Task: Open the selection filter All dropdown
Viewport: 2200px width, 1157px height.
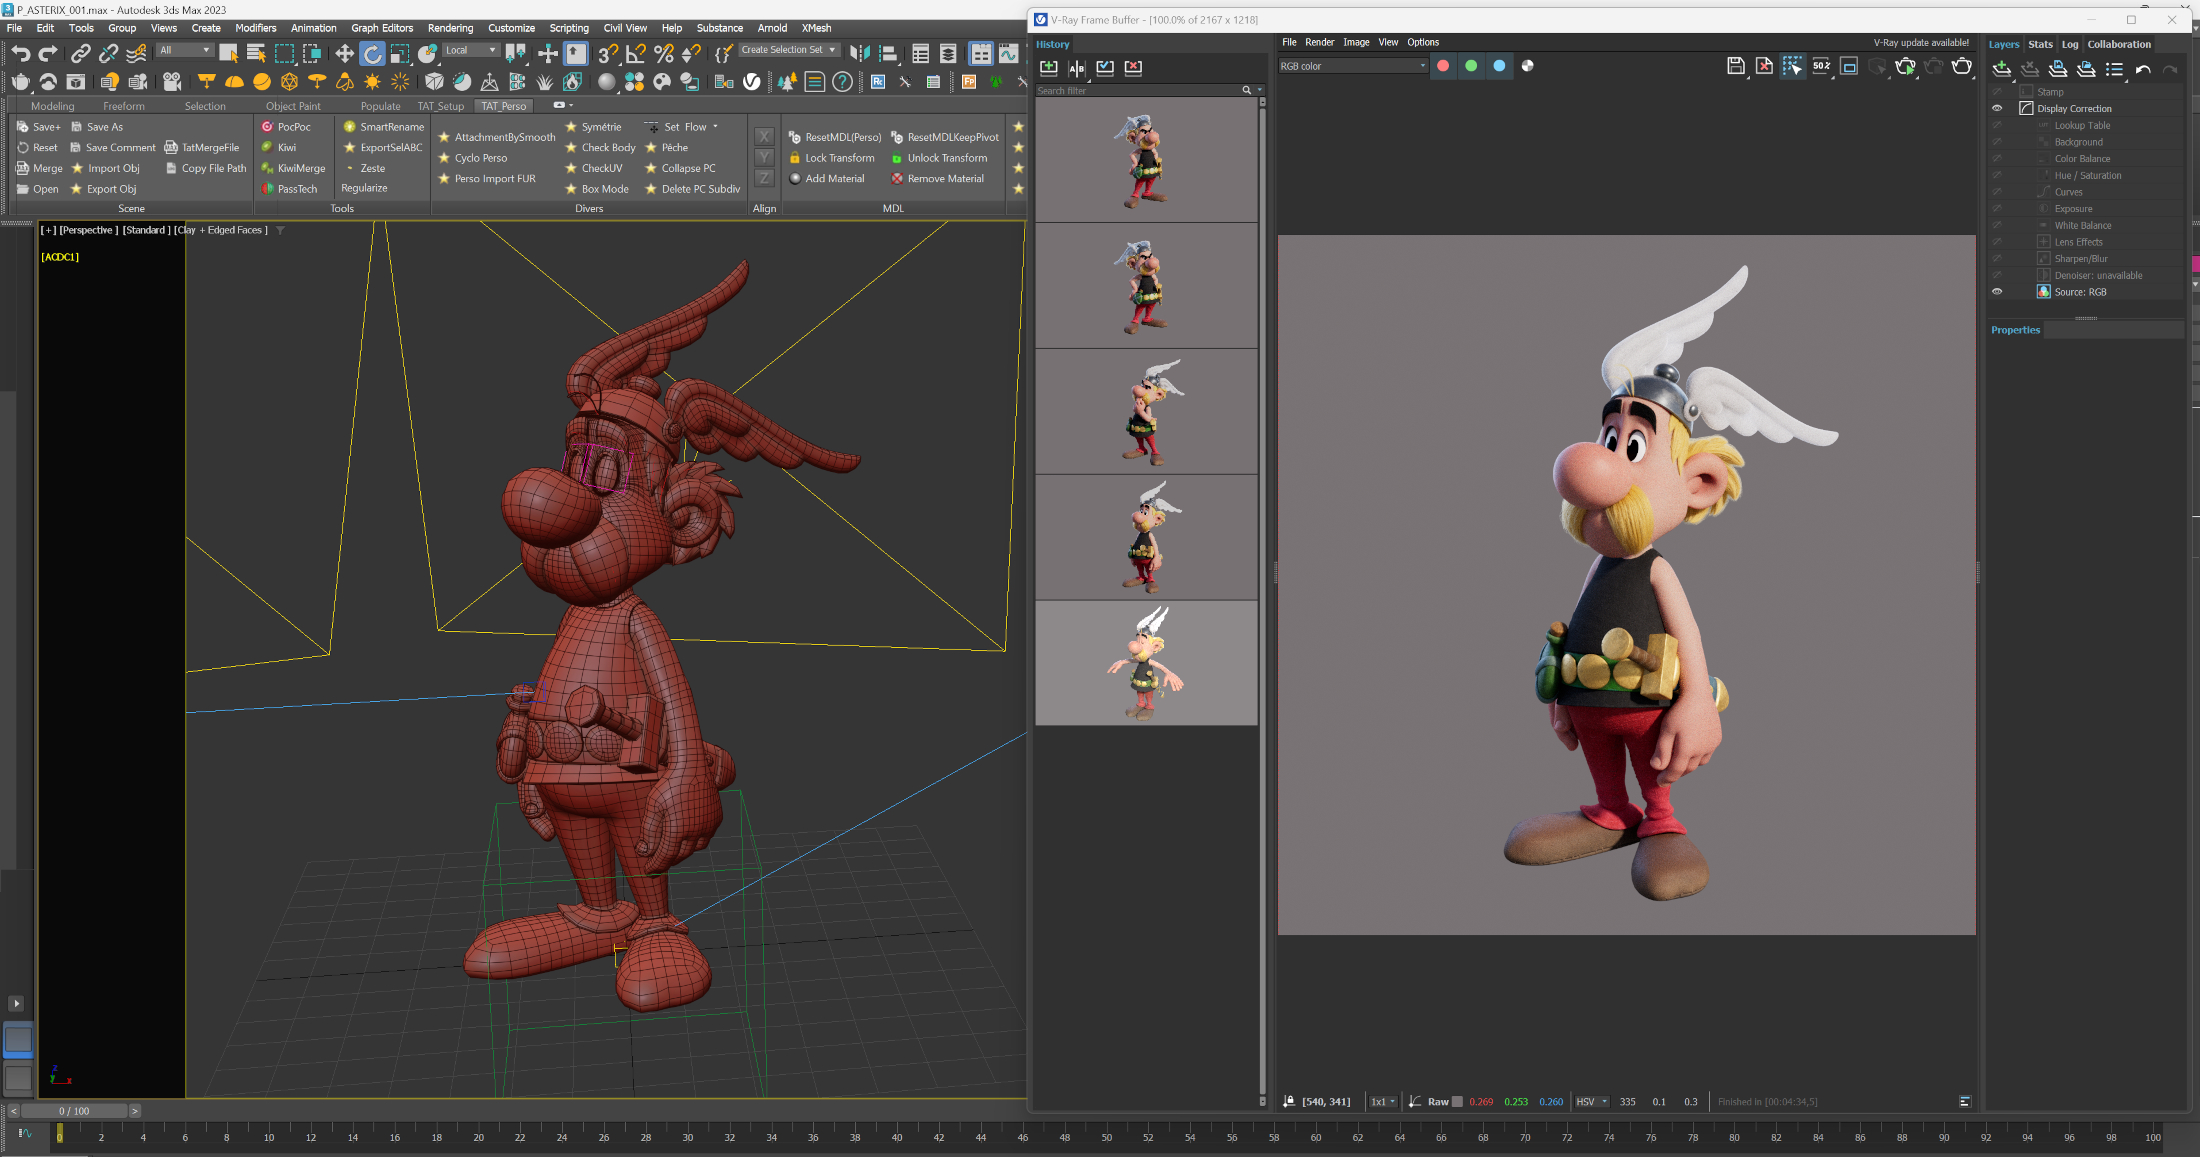Action: (185, 50)
